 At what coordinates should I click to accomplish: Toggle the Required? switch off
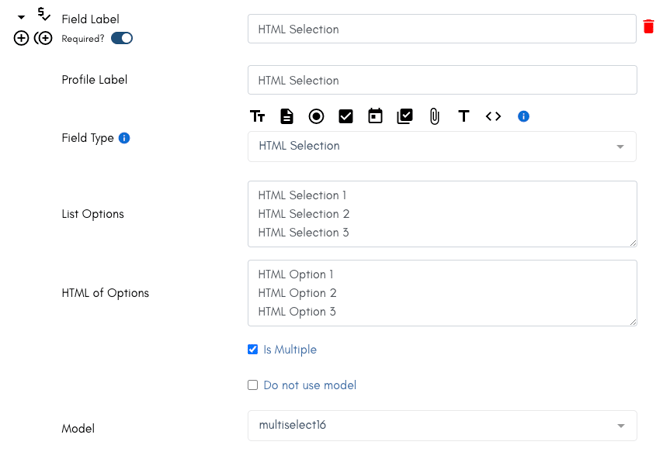coord(122,38)
